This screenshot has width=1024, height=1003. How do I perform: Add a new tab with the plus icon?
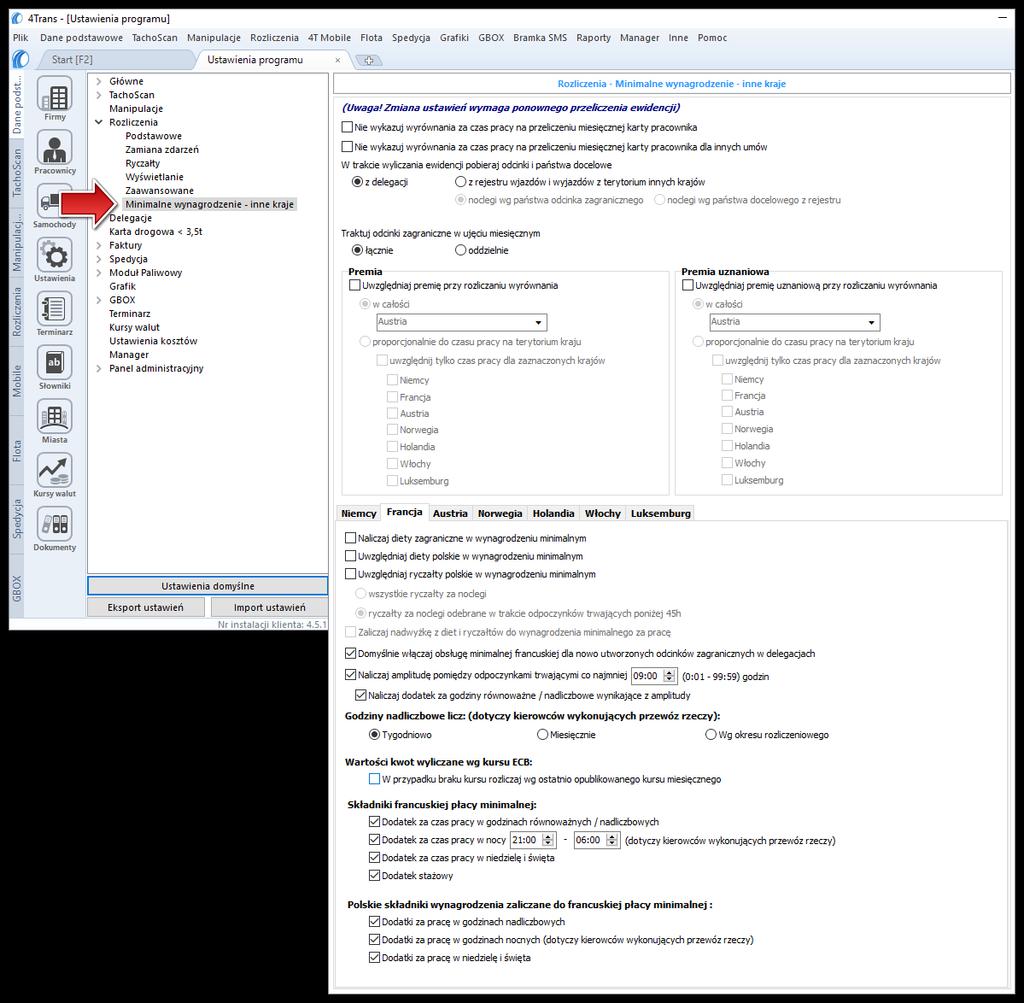369,60
